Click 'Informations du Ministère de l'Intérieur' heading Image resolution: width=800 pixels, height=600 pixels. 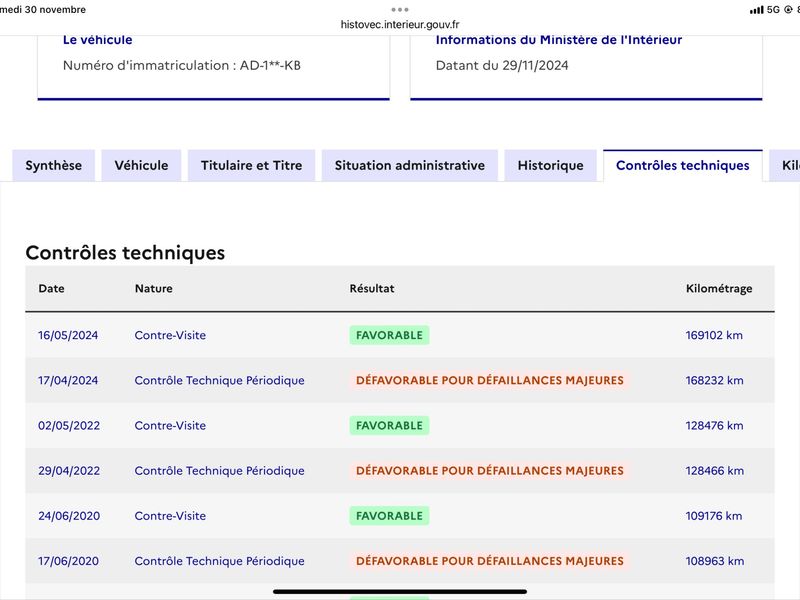click(x=559, y=40)
